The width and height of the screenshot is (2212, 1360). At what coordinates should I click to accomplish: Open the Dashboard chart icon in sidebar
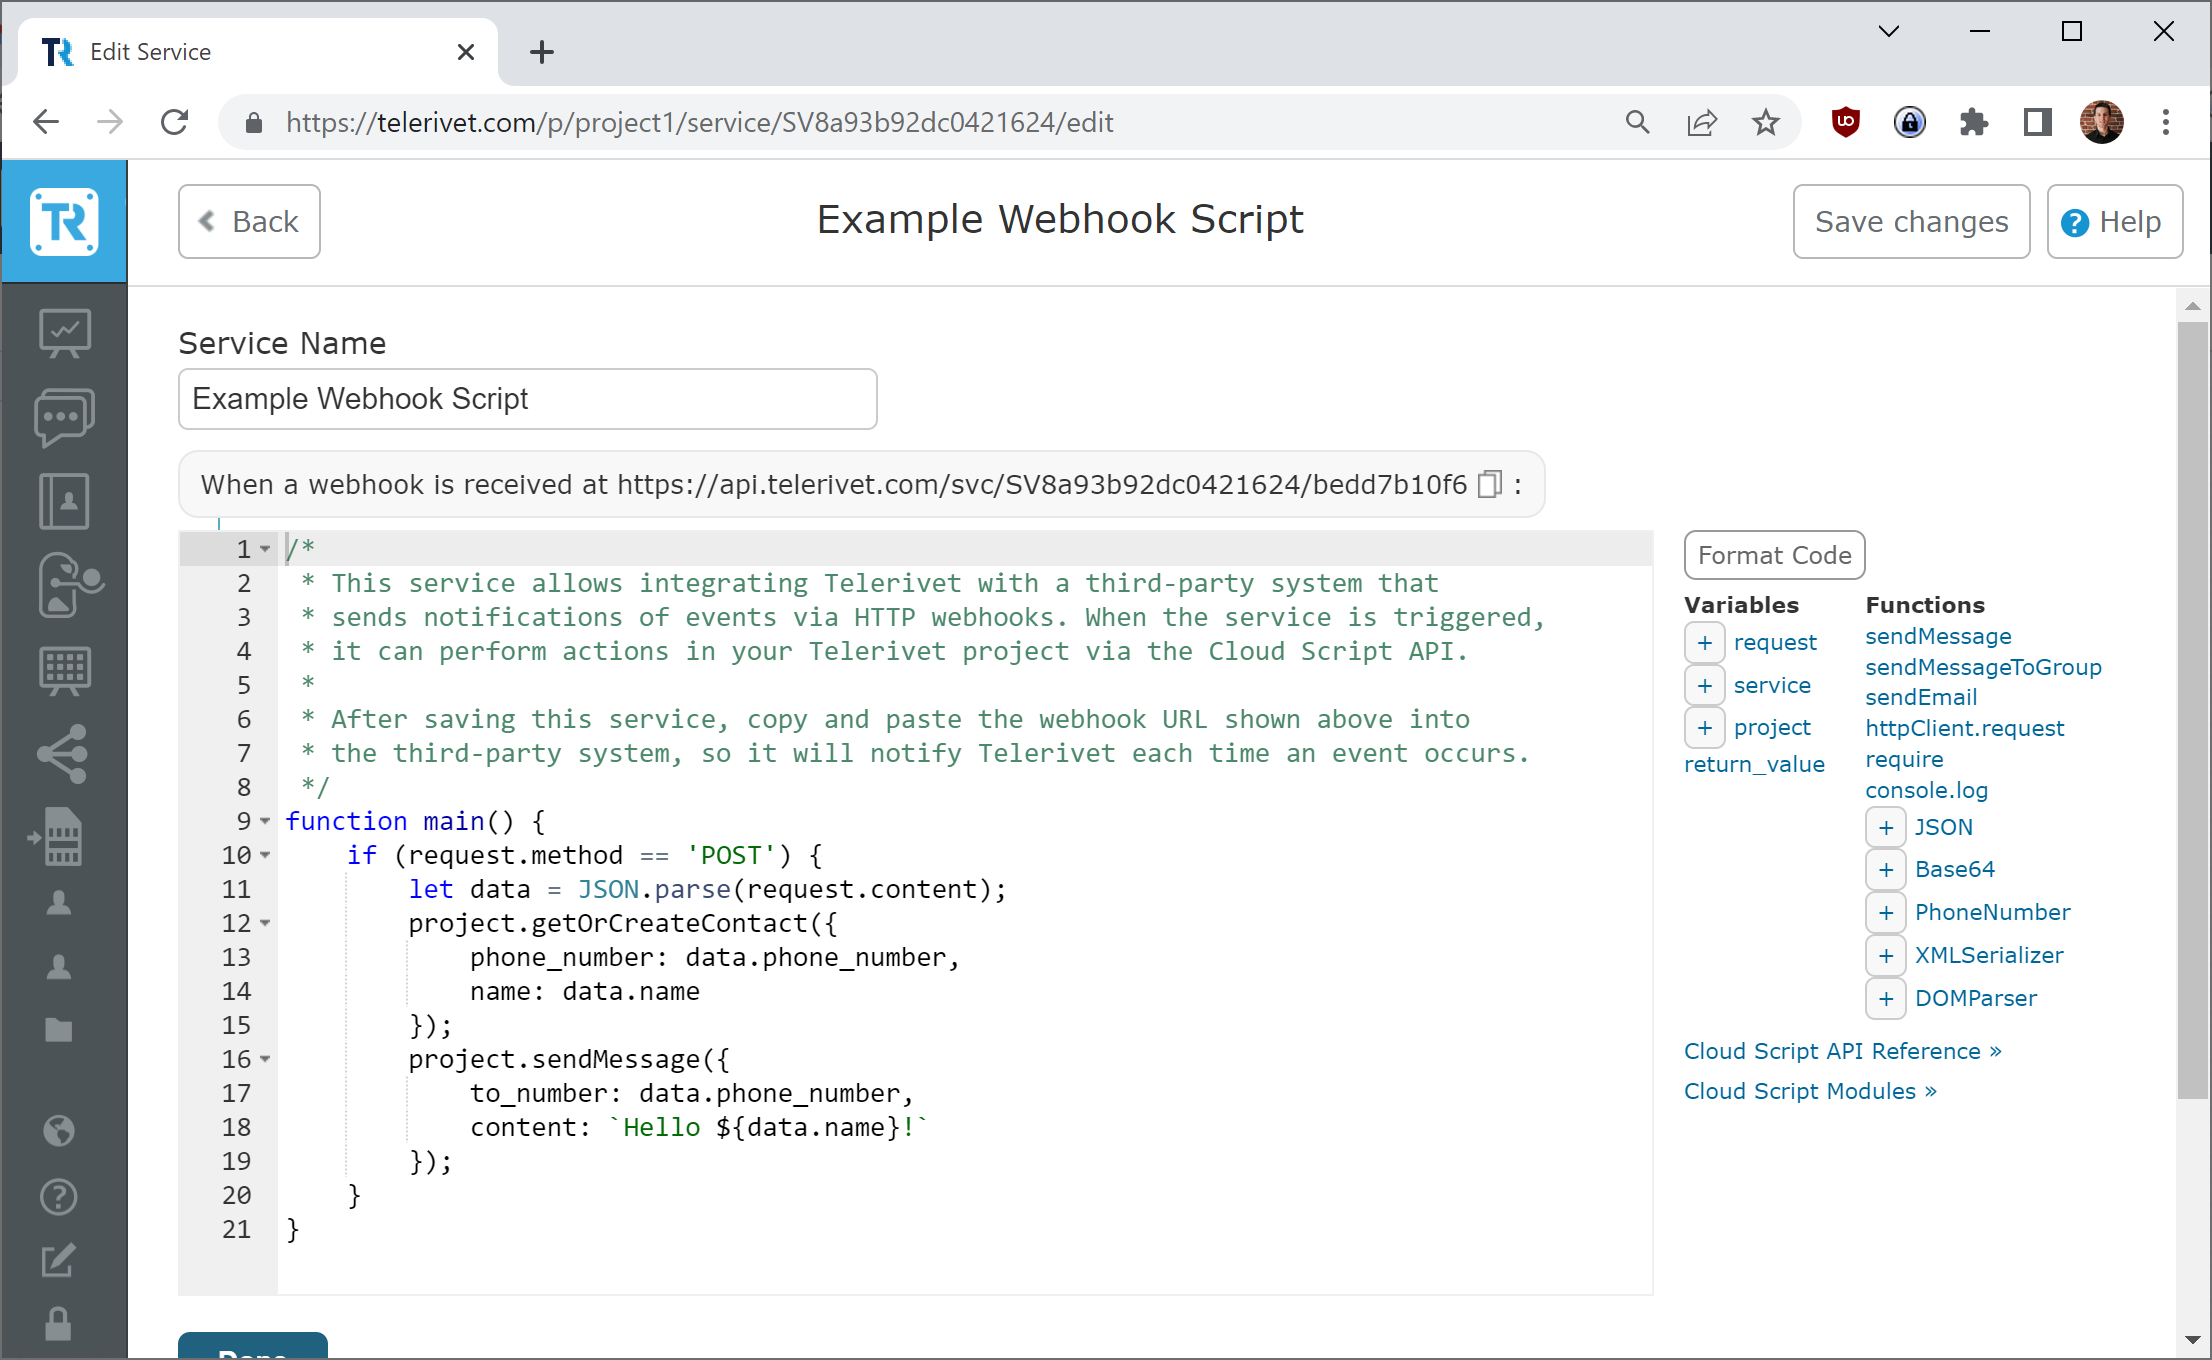coord(64,333)
